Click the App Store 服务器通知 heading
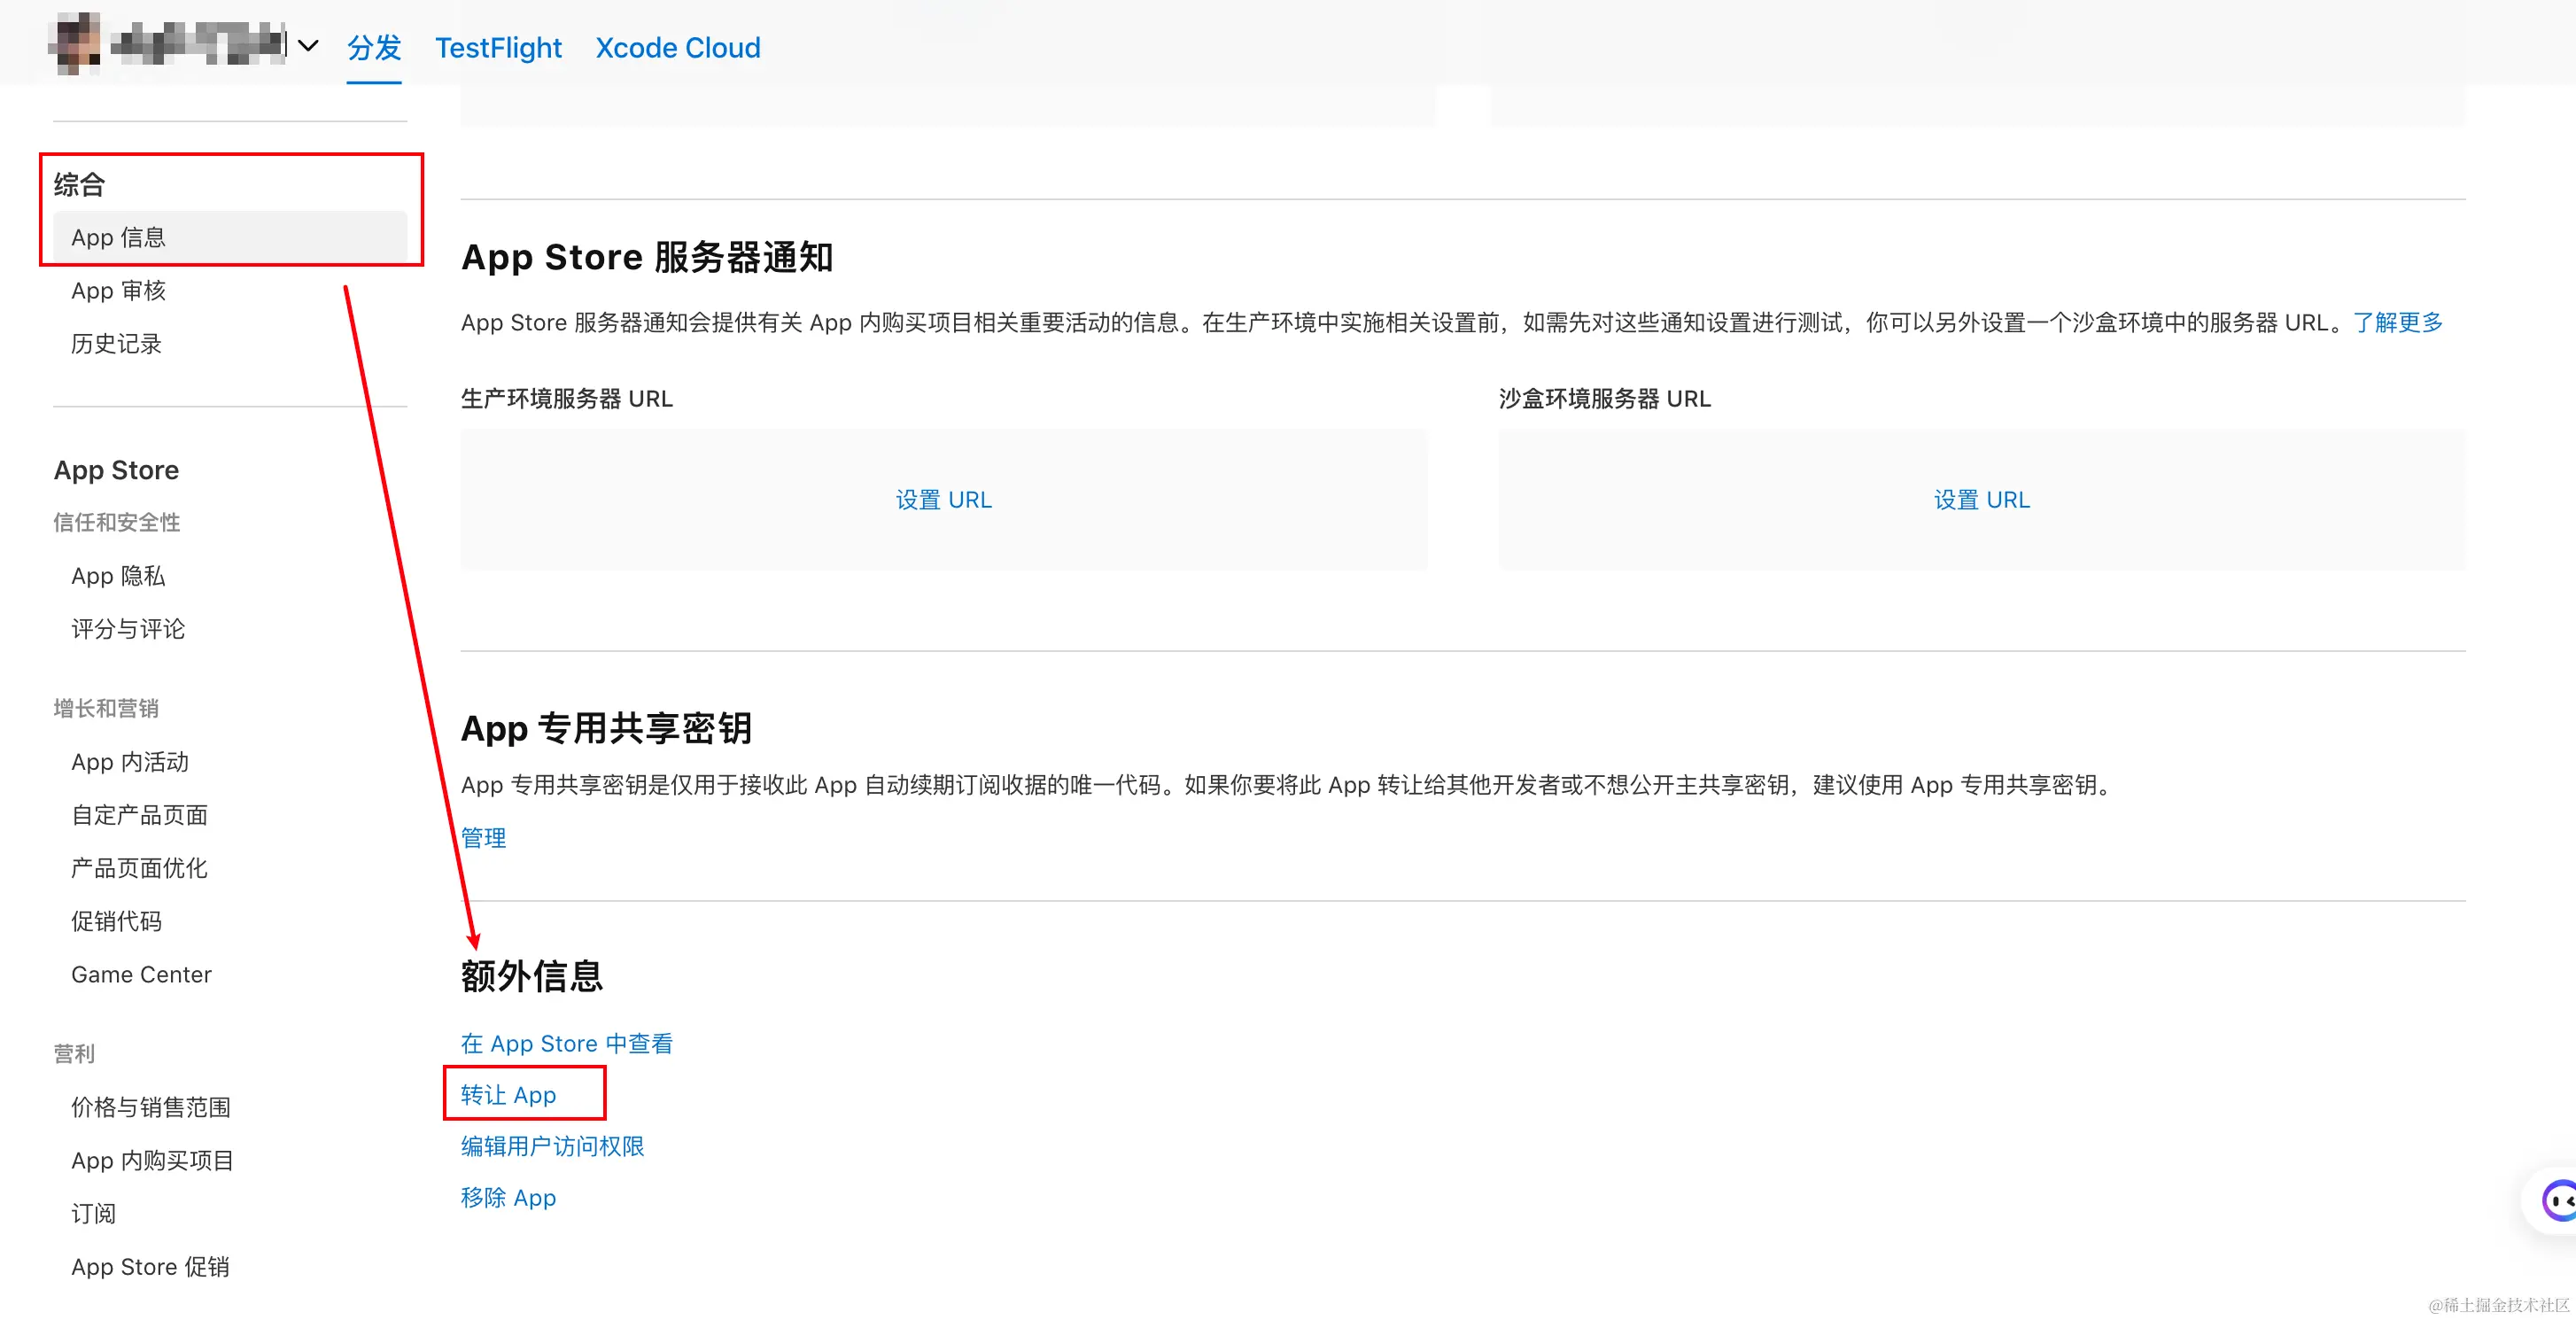2576x1320 pixels. (646, 257)
